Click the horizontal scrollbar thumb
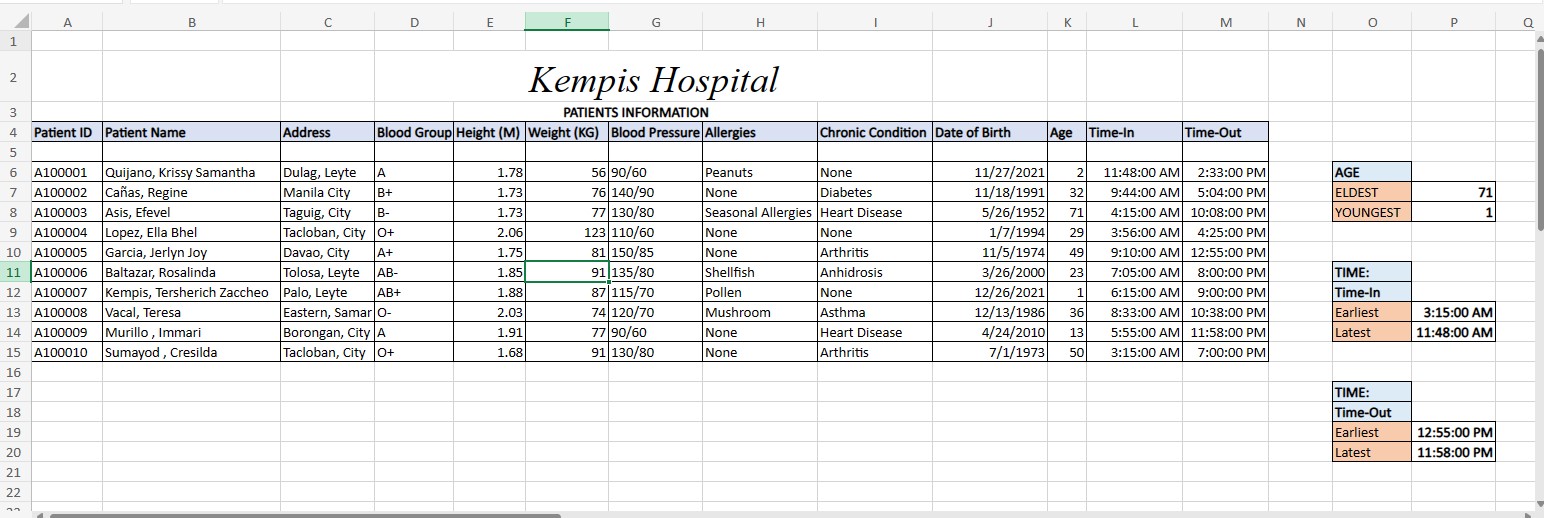Viewport: 1544px width, 518px height. (305, 514)
